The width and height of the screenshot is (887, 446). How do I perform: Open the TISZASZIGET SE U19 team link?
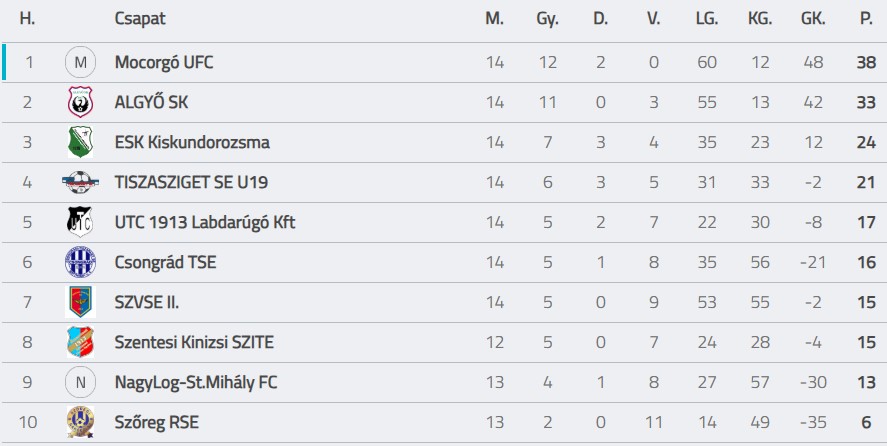pyautogui.click(x=191, y=183)
